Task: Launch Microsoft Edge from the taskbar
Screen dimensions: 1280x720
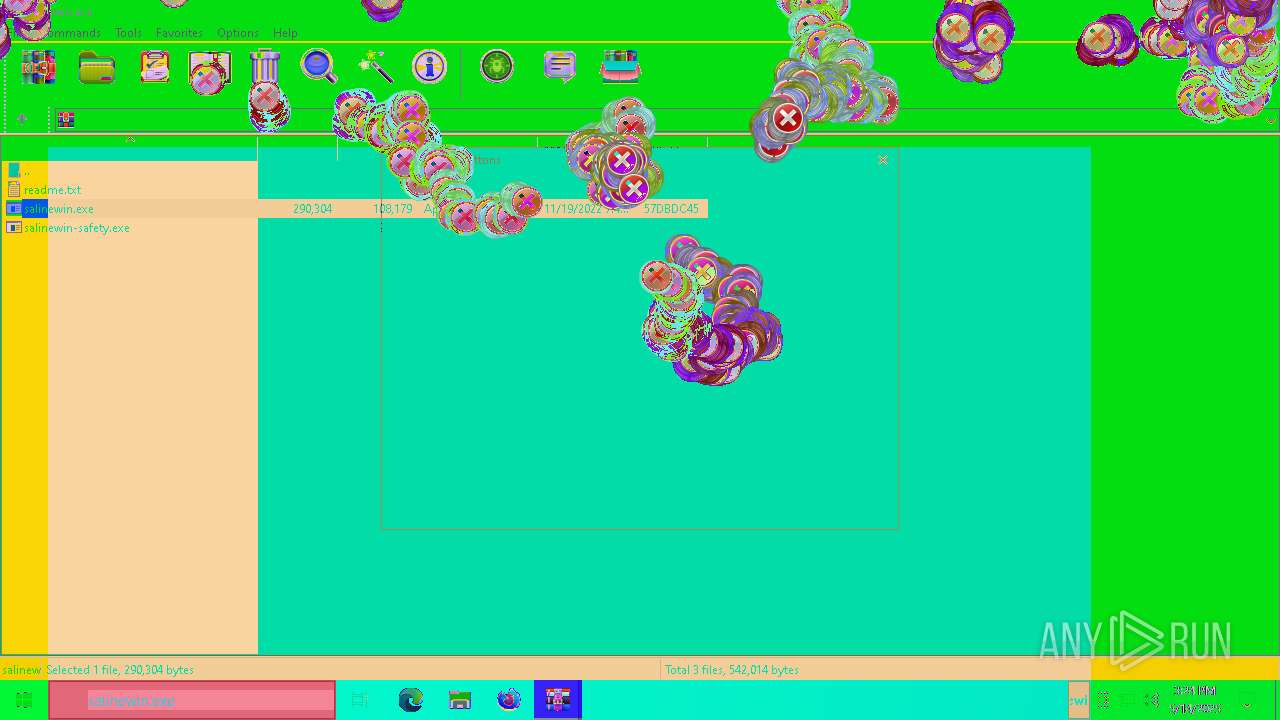Action: (x=411, y=700)
